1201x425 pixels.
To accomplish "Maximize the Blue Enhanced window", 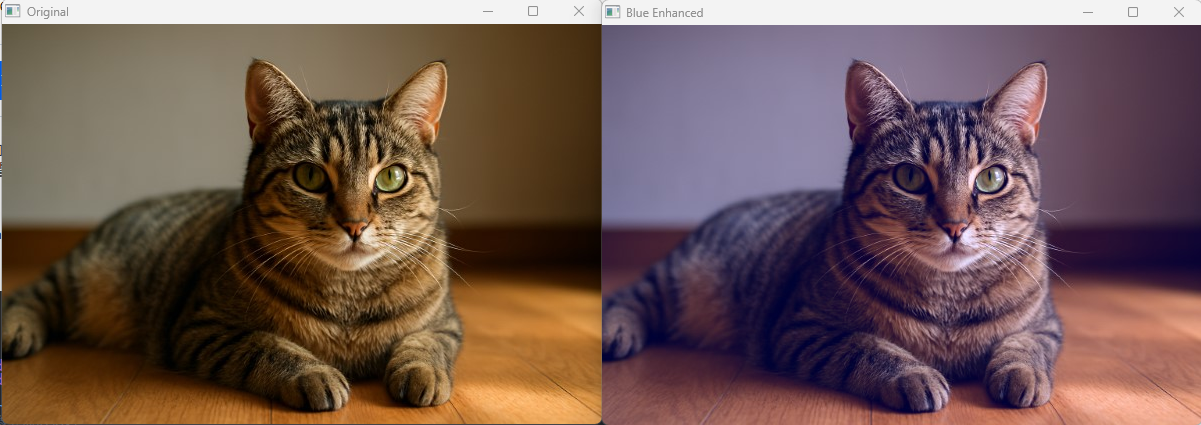I will click(x=1133, y=12).
